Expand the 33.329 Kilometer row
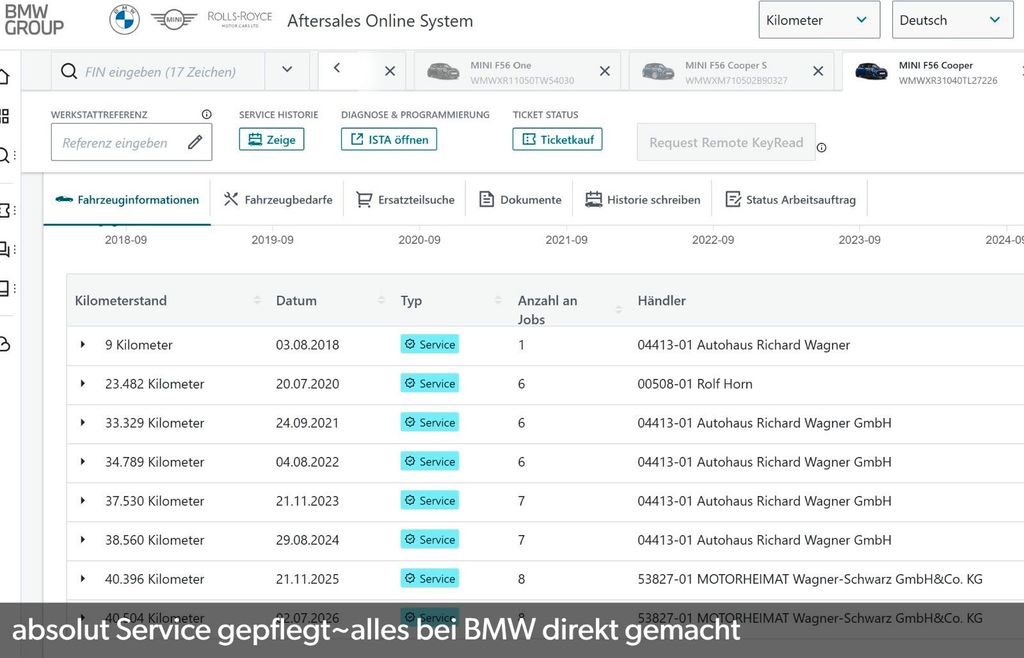This screenshot has height=658, width=1024. 83,422
